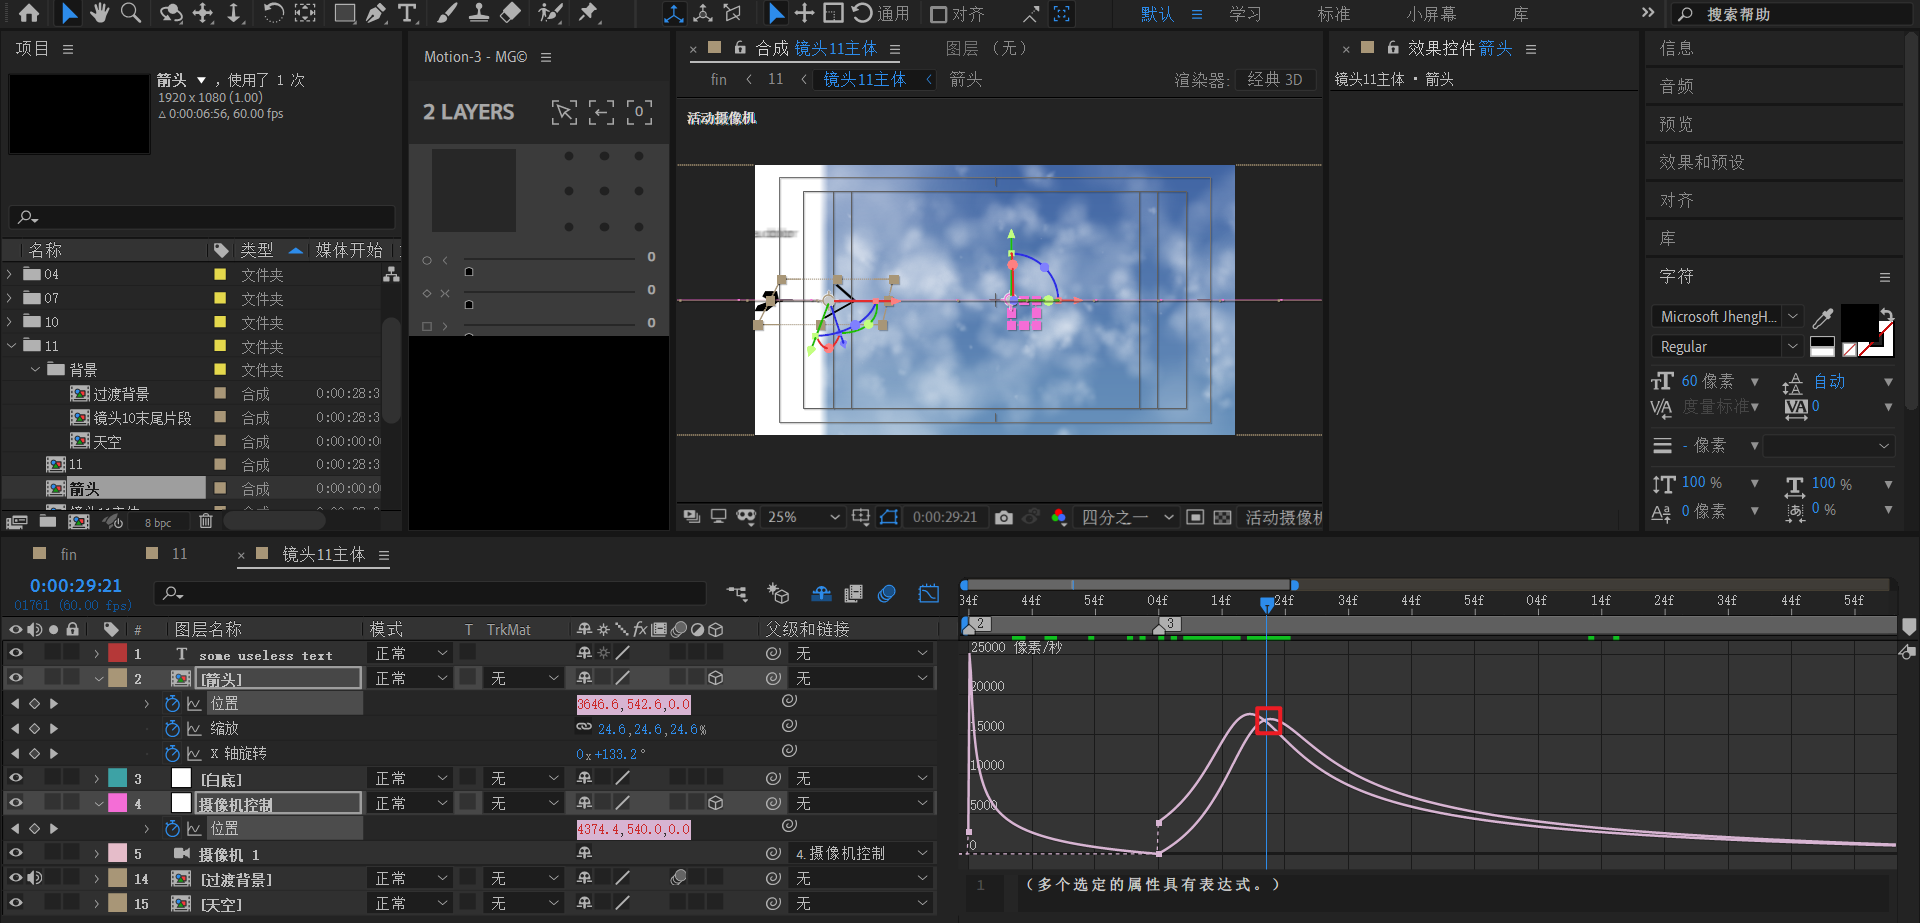Toggle the 位置 stopwatch under 箭头 layer
This screenshot has height=923, width=1920.
172,704
